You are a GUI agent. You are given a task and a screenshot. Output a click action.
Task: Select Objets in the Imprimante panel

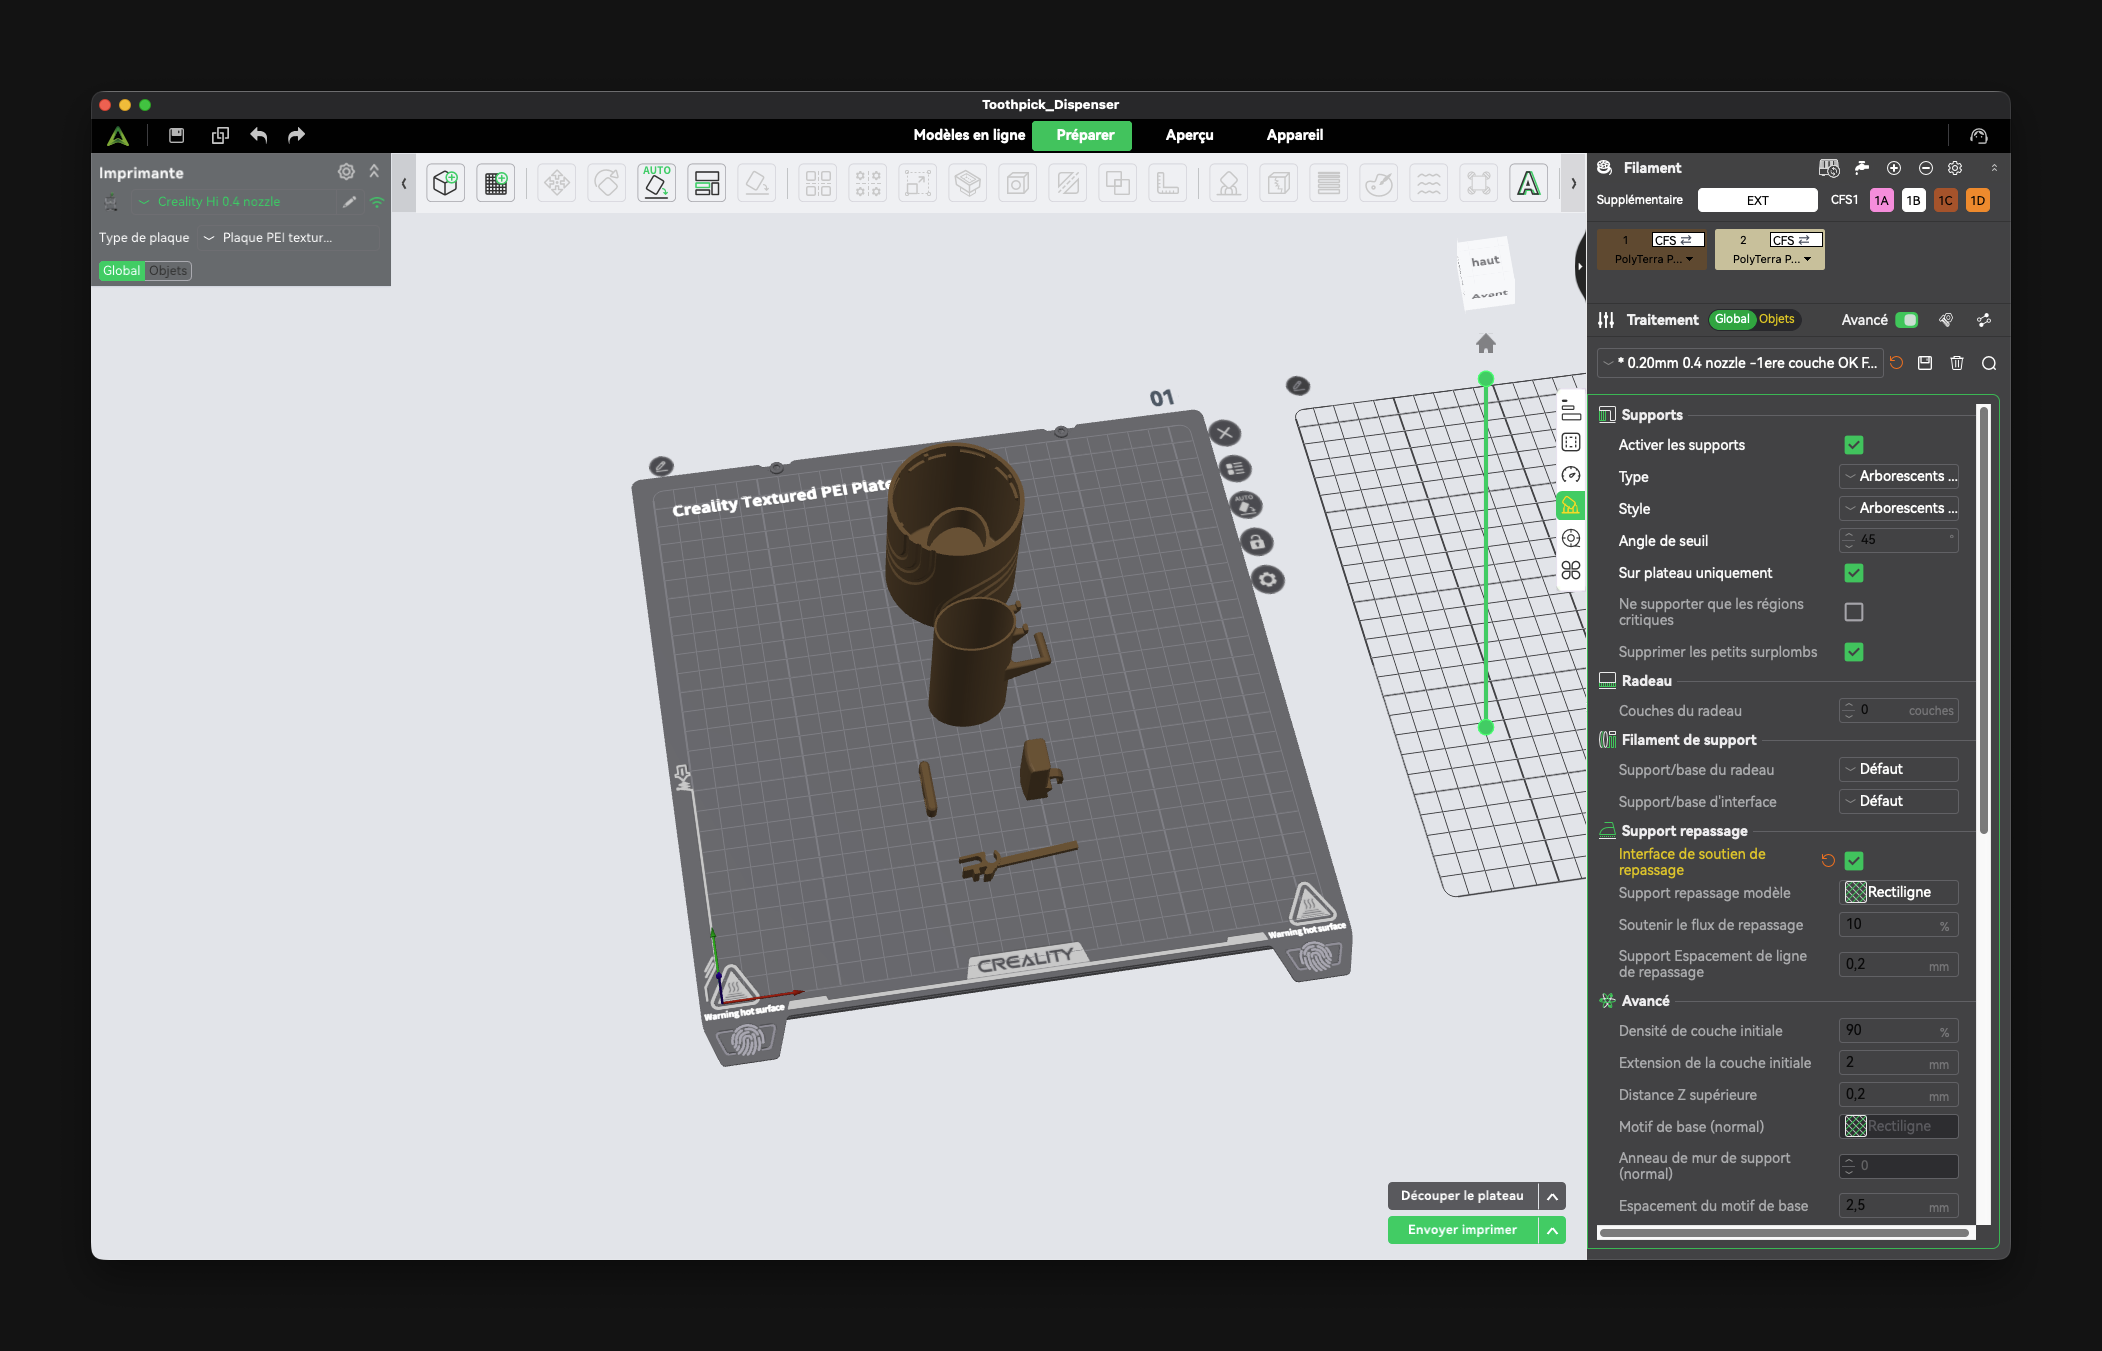click(x=168, y=271)
